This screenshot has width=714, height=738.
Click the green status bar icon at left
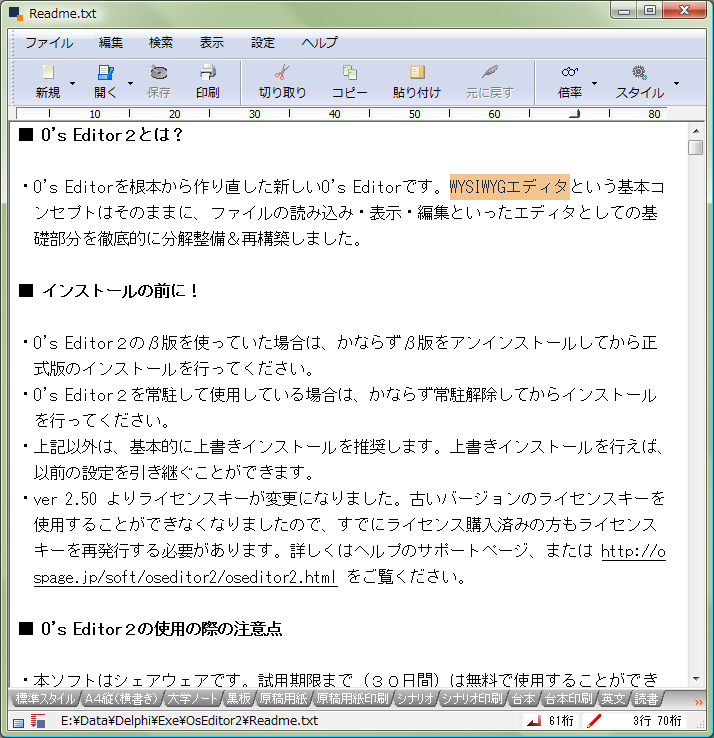coord(18,722)
